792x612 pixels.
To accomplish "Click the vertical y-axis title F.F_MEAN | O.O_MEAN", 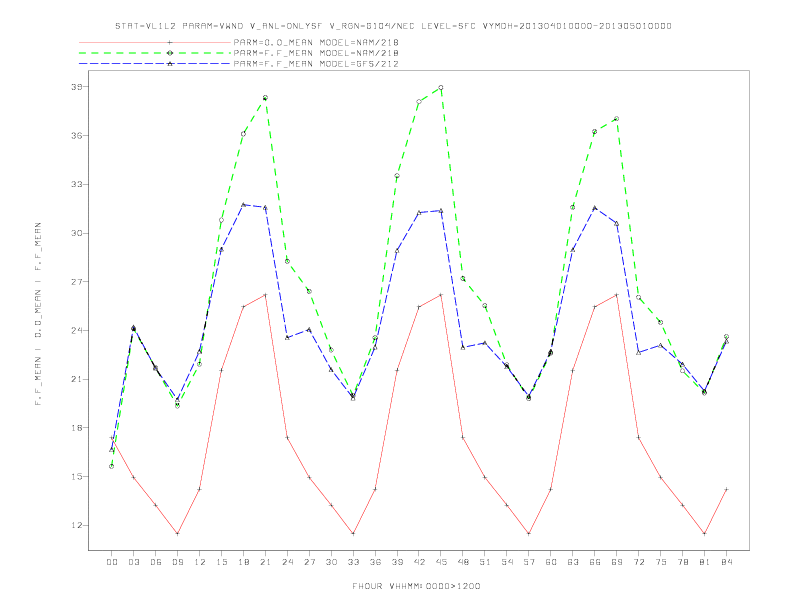I will tap(38, 314).
